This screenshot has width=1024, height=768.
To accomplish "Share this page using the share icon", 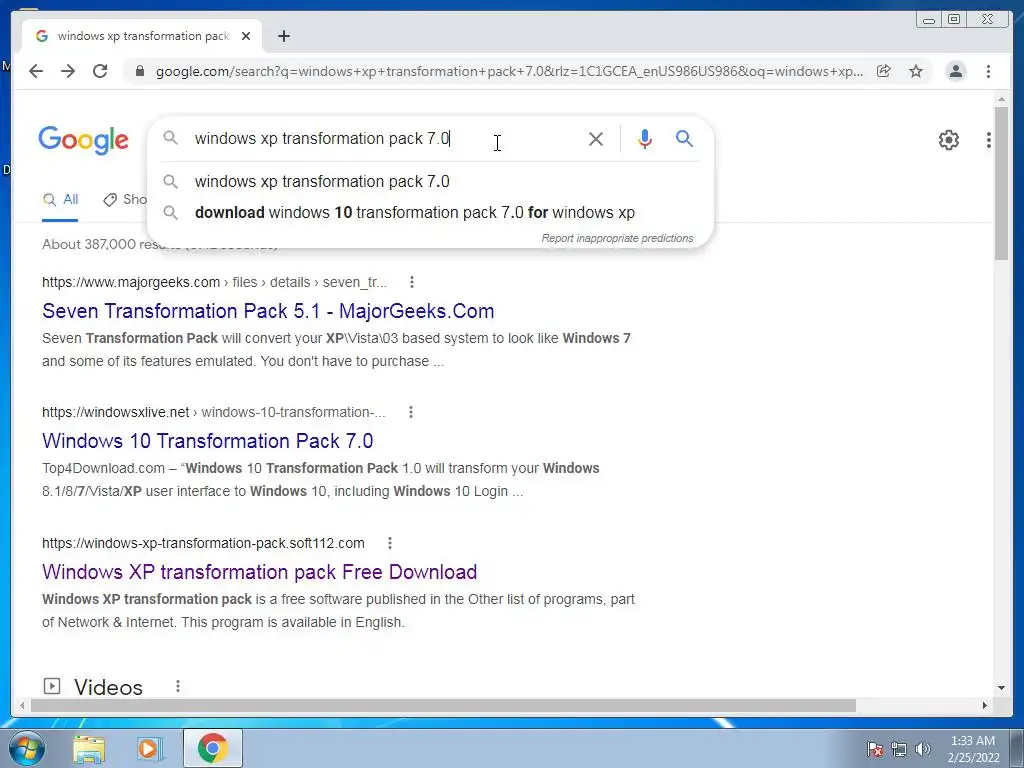I will tap(884, 71).
